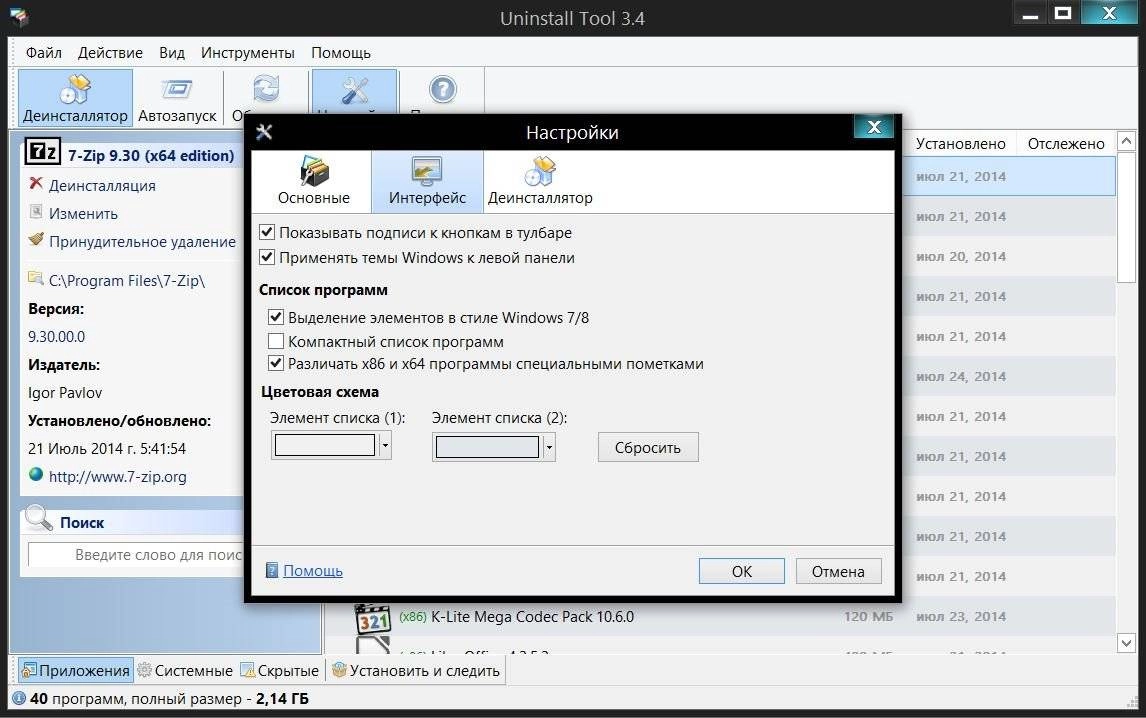The height and width of the screenshot is (718, 1146).
Task: Open the Действие menu
Action: tap(110, 53)
